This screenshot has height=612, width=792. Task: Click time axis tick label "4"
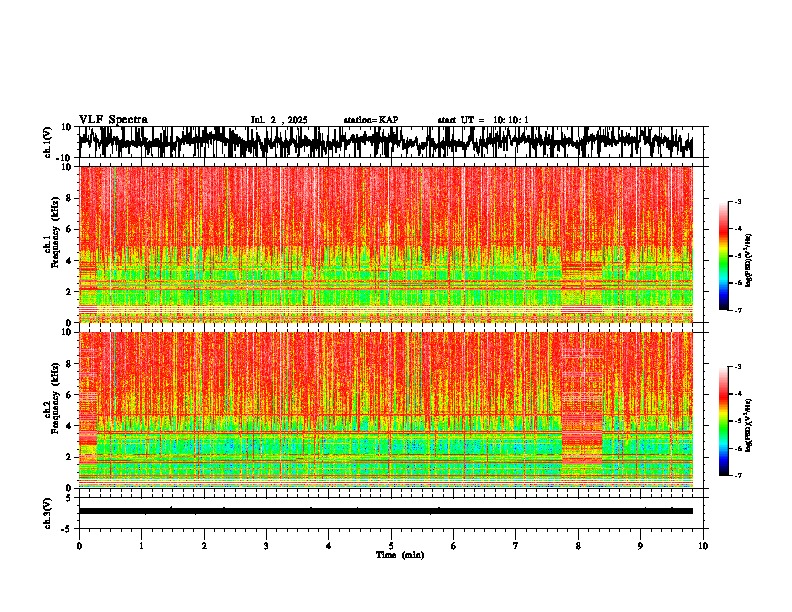[329, 546]
